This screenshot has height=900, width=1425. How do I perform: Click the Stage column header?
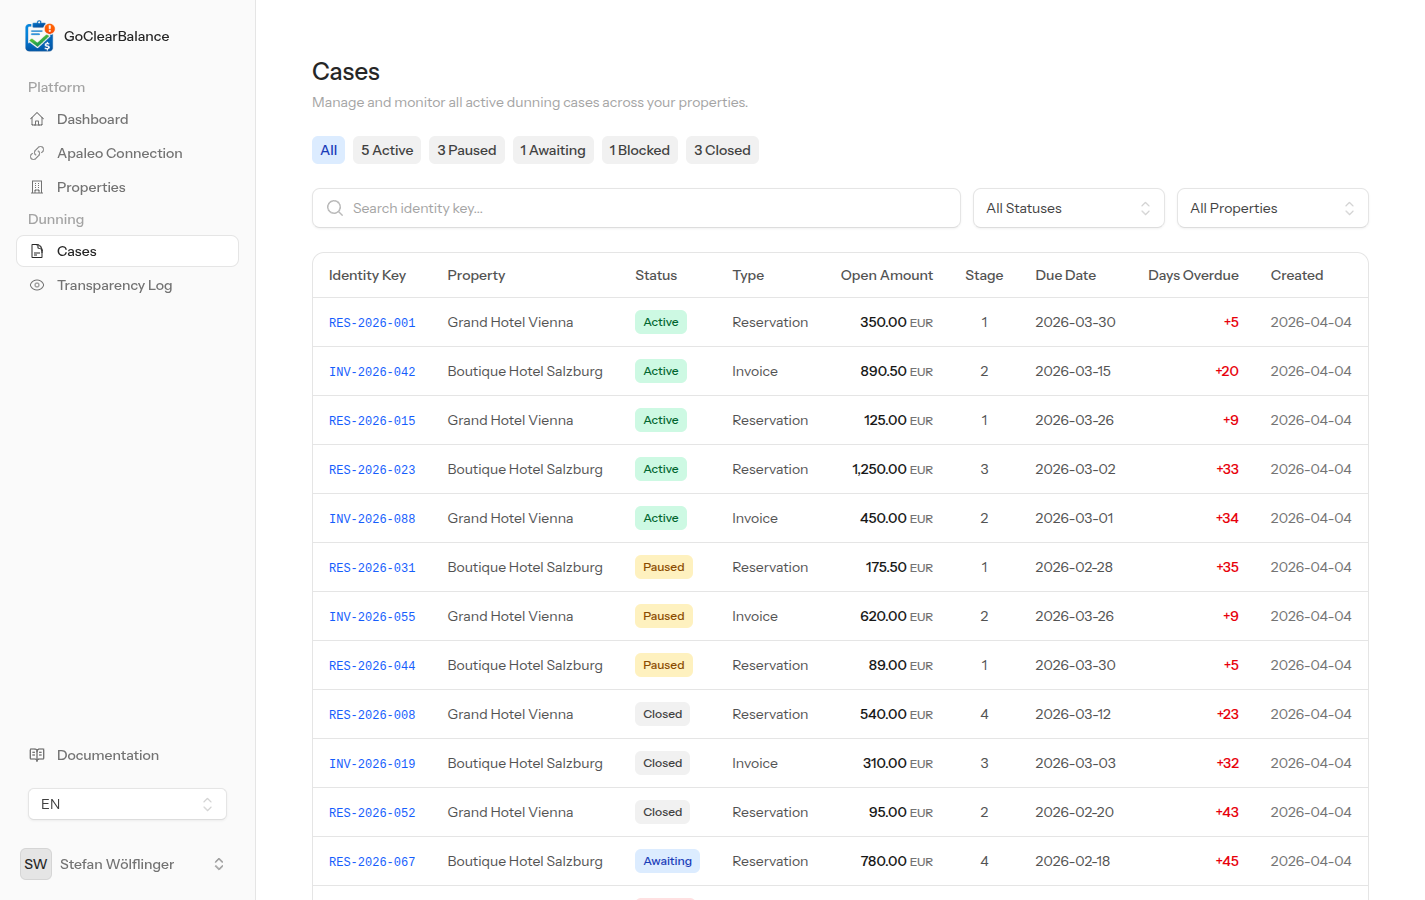point(984,275)
